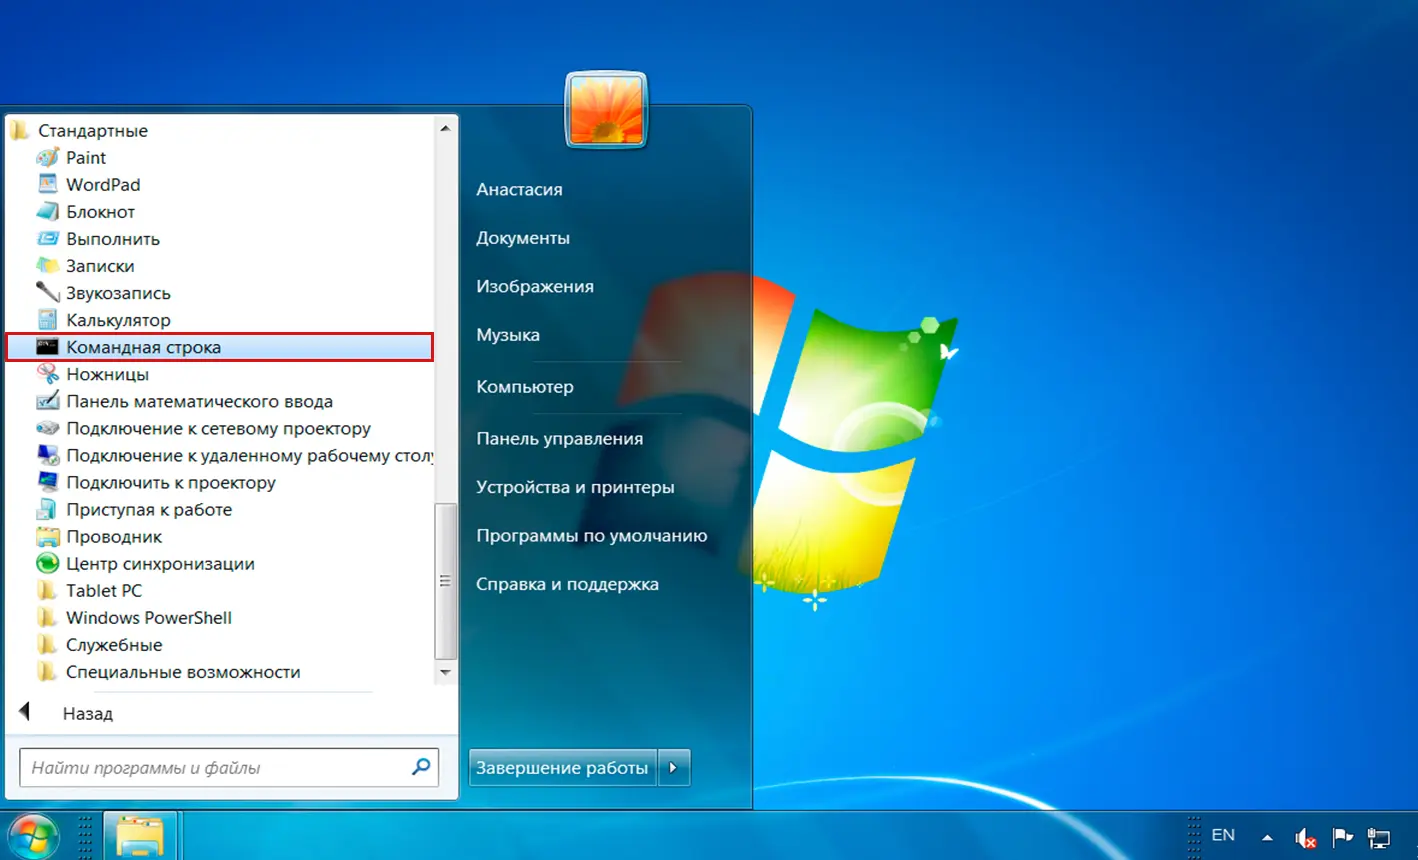Viewport: 1418px width, 860px height.
Task: Click the Командная строка console icon
Action: 48,347
